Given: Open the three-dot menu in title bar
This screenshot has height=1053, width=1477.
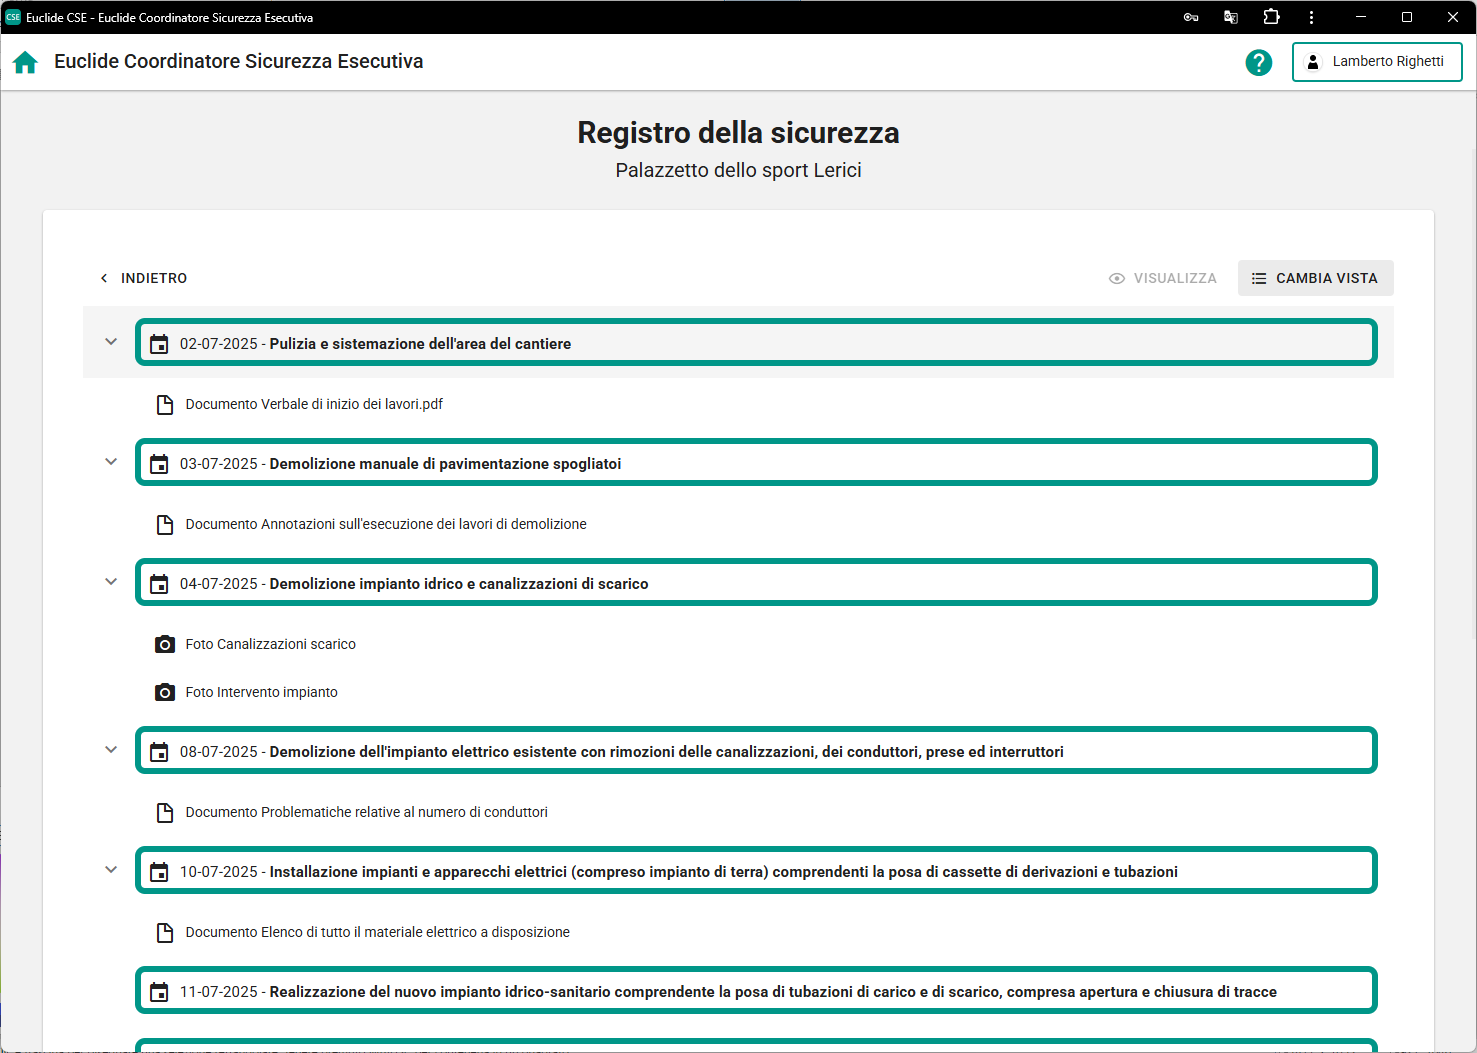Looking at the screenshot, I should tap(1311, 17).
